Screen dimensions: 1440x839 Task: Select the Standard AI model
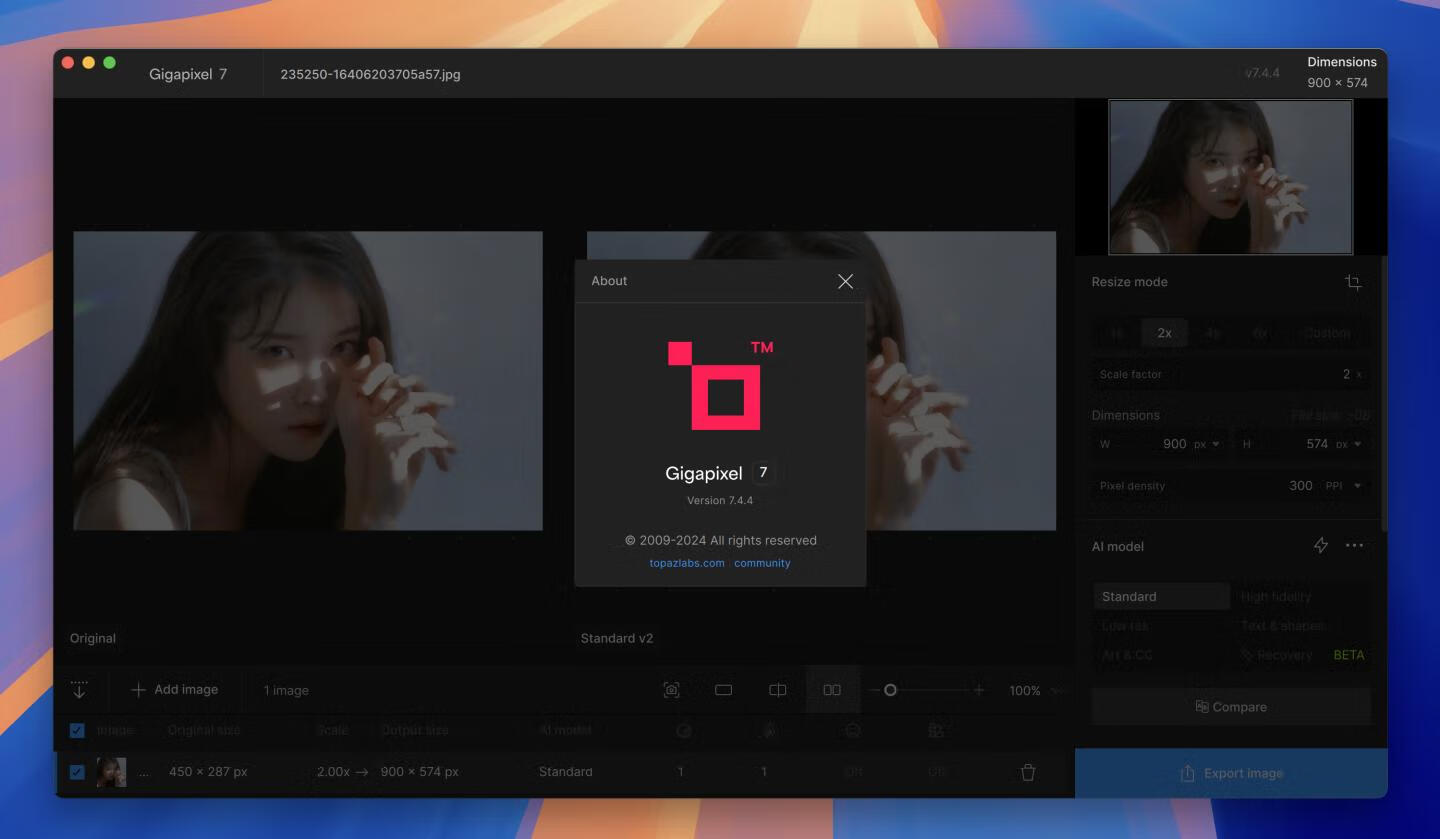tap(1161, 596)
